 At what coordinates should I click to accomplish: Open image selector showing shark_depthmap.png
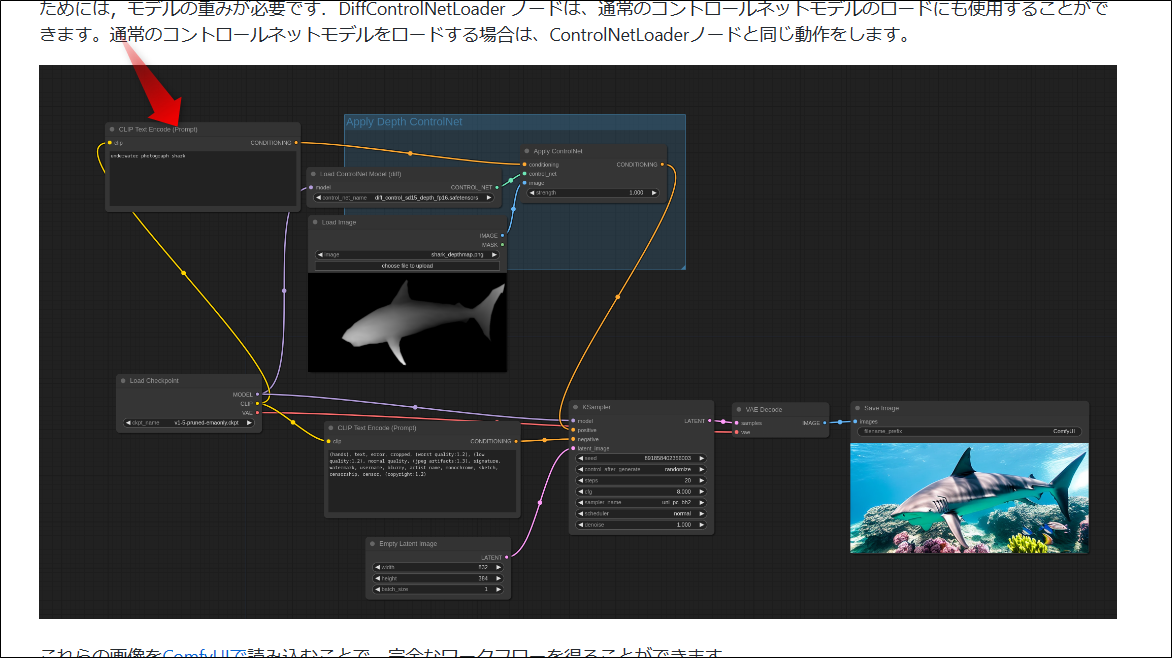[x=407, y=255]
